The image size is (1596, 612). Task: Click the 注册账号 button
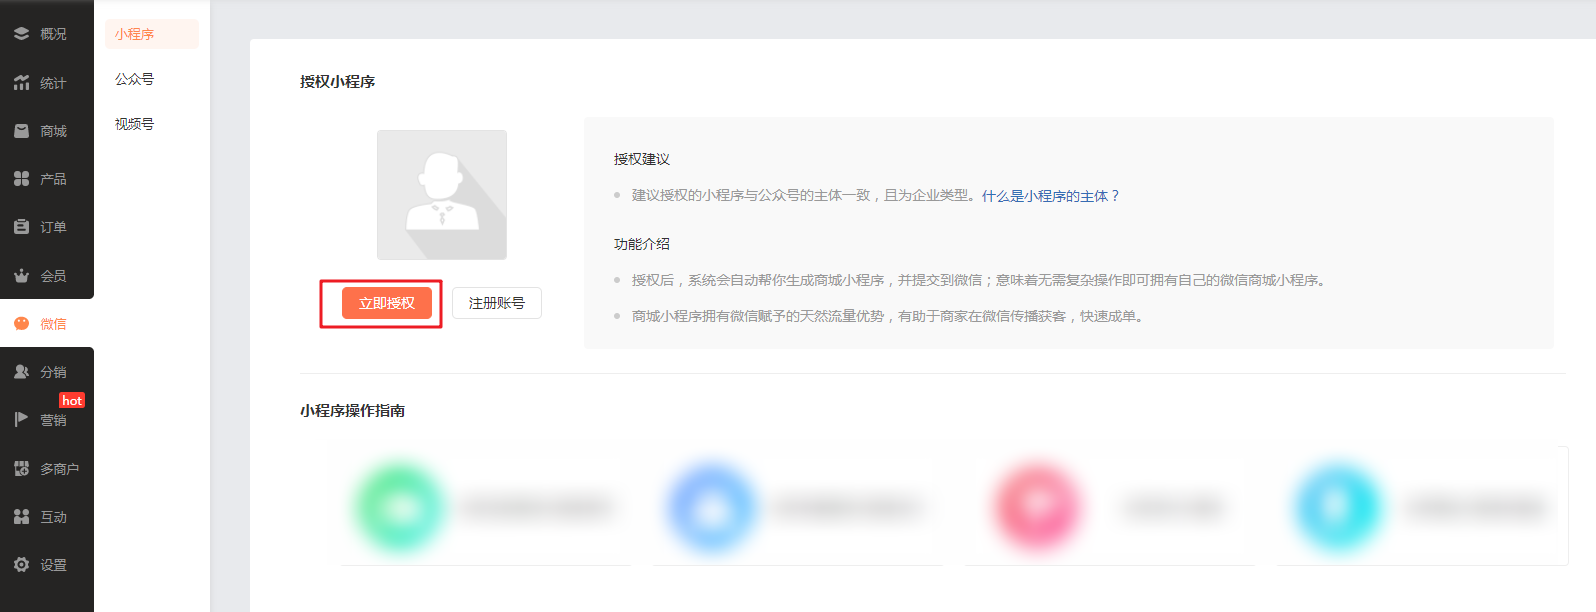[496, 303]
